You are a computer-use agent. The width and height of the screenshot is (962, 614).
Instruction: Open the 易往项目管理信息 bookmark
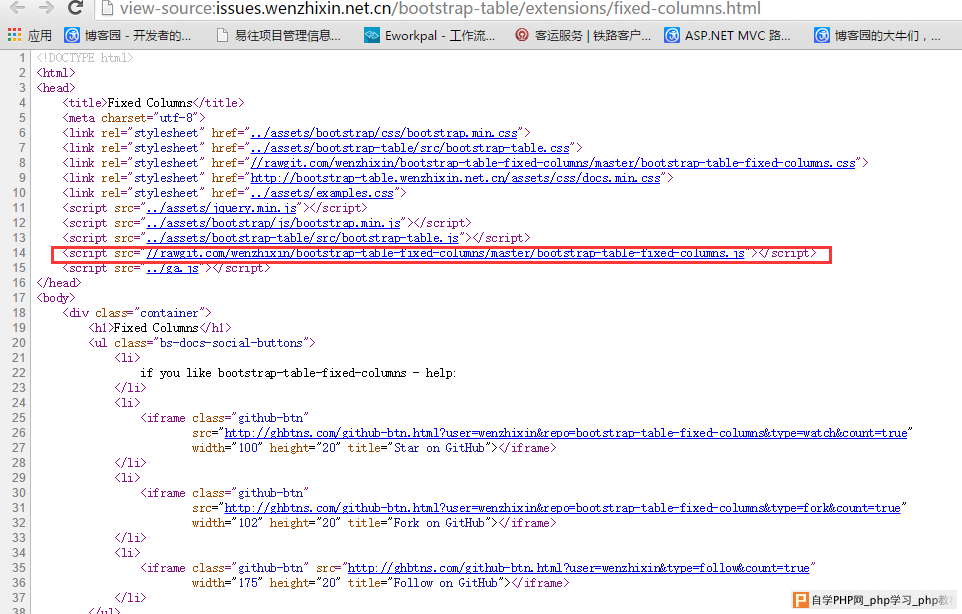point(279,36)
